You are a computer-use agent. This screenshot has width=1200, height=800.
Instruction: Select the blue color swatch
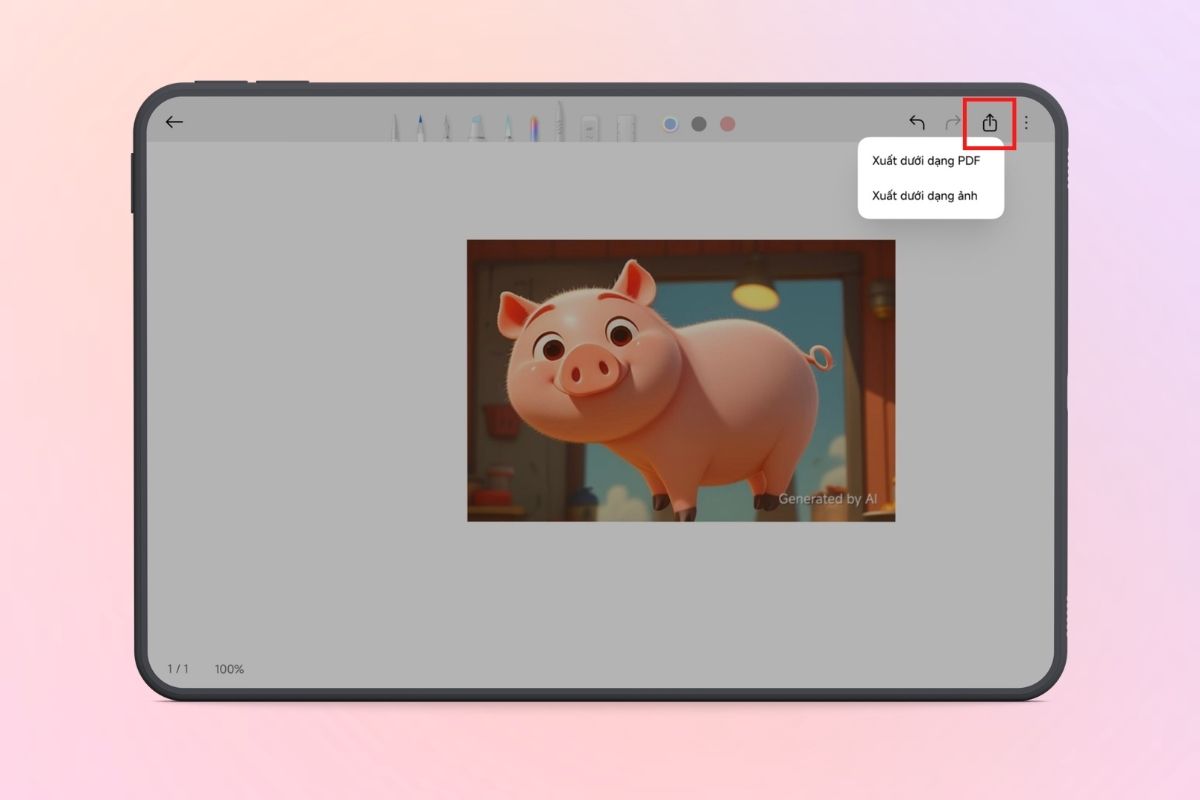(668, 123)
